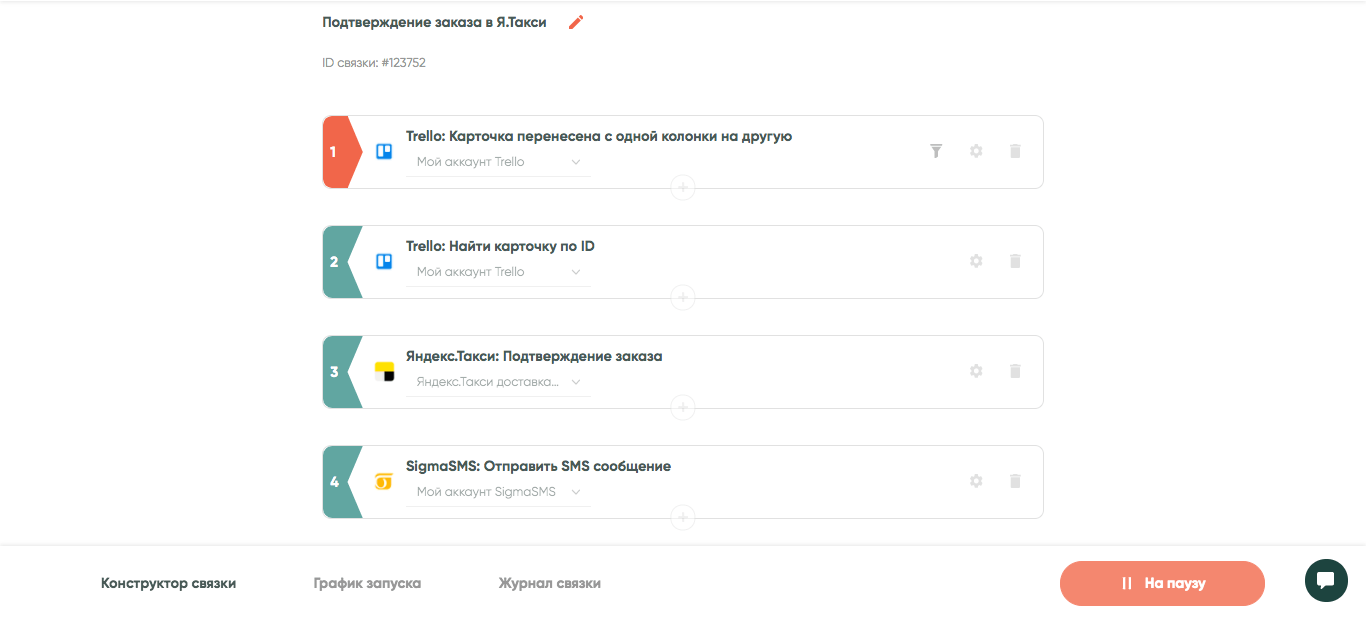Click title Trello: Карточка перенесена с одной колонки

coord(599,136)
